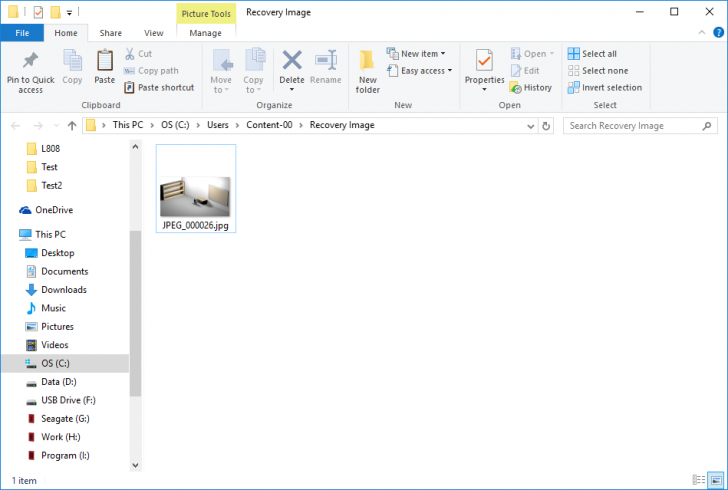Click quick access New folder icon

56,12
